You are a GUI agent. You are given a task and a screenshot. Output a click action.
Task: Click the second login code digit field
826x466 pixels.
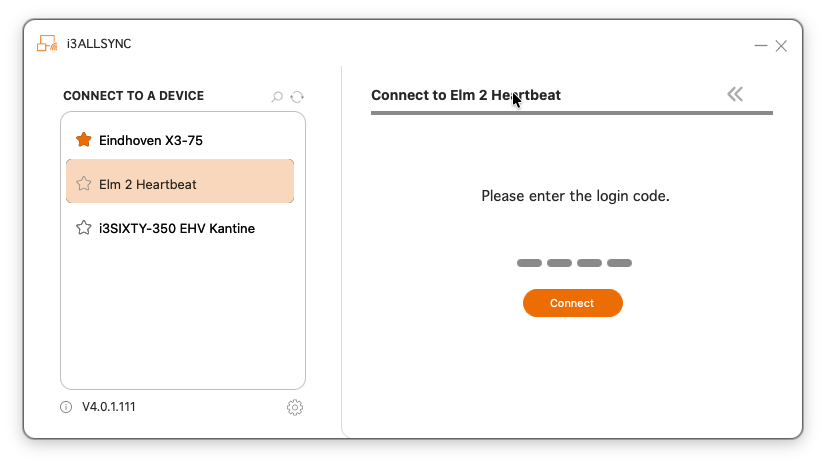(559, 263)
